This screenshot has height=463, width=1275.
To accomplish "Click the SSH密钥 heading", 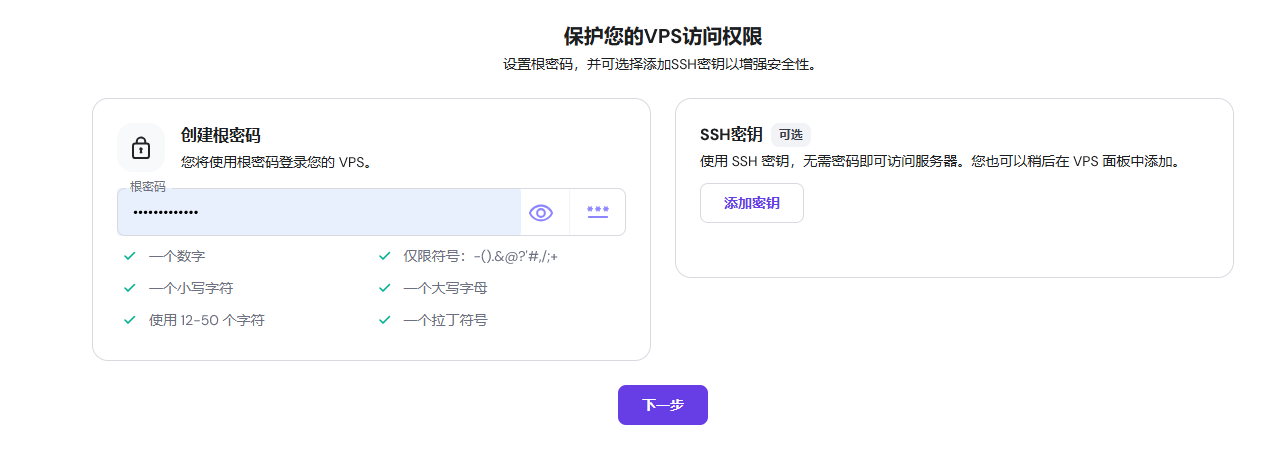I will point(731,135).
